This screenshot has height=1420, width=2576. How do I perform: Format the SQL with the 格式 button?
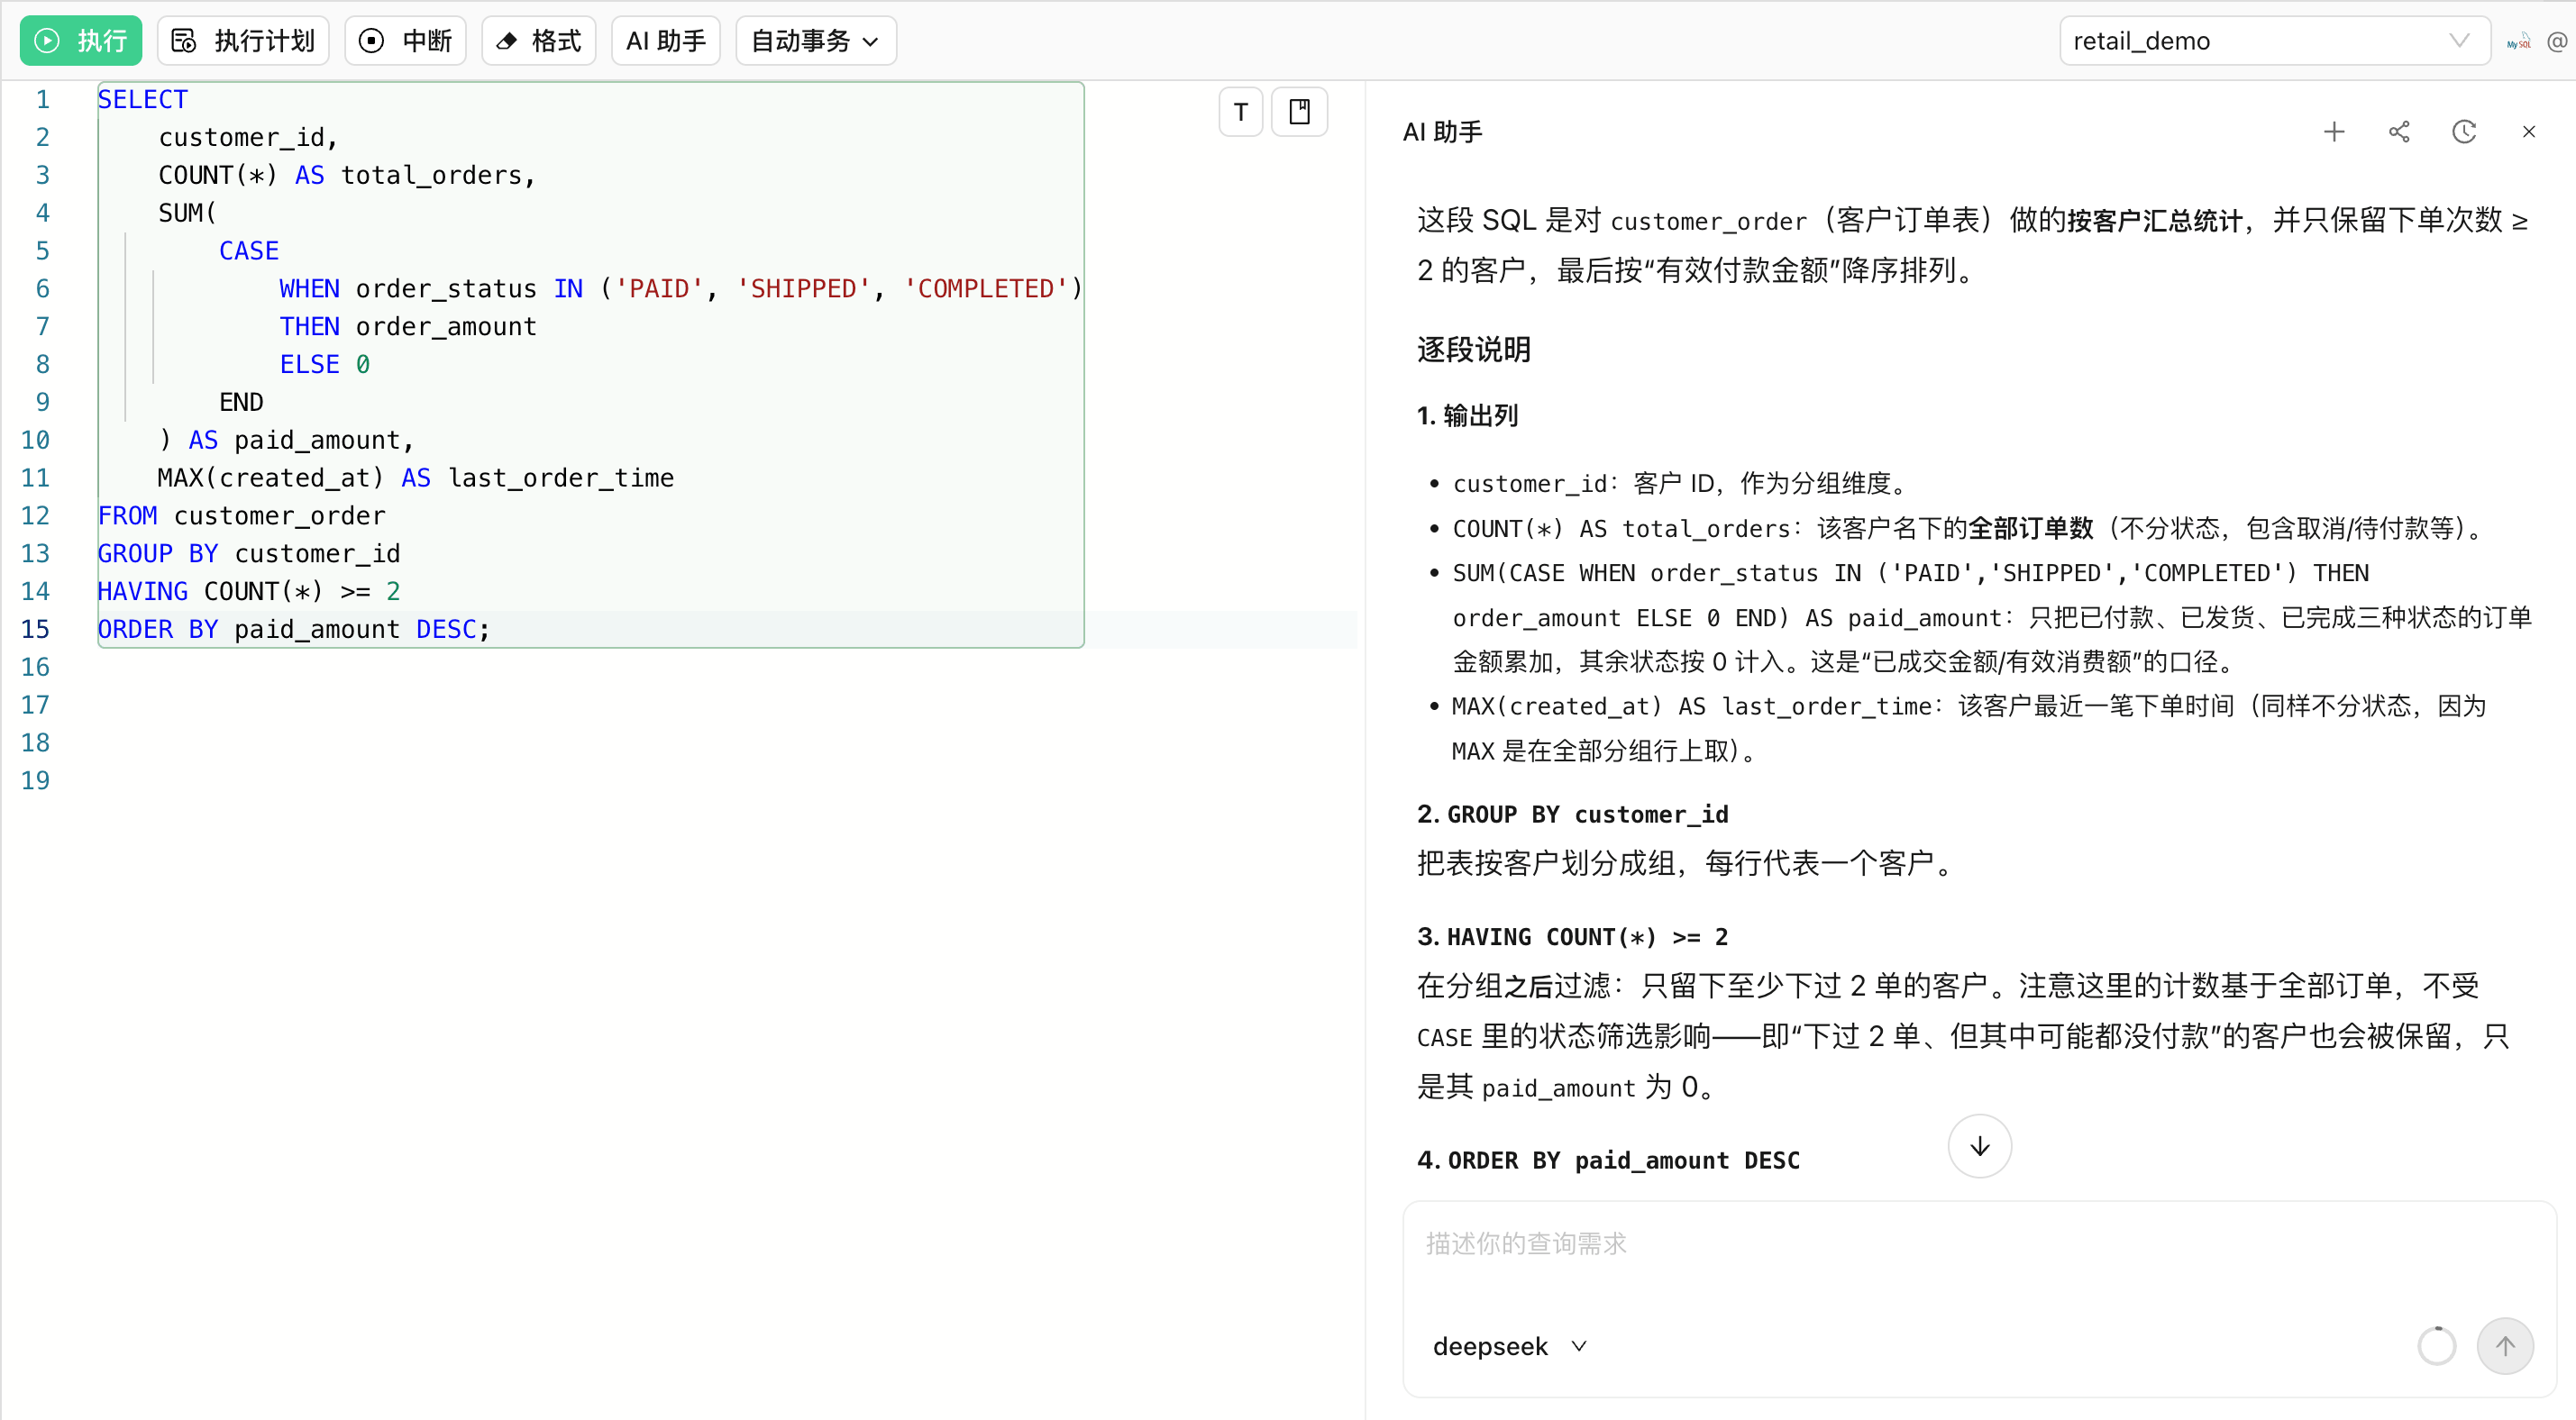pos(538,41)
